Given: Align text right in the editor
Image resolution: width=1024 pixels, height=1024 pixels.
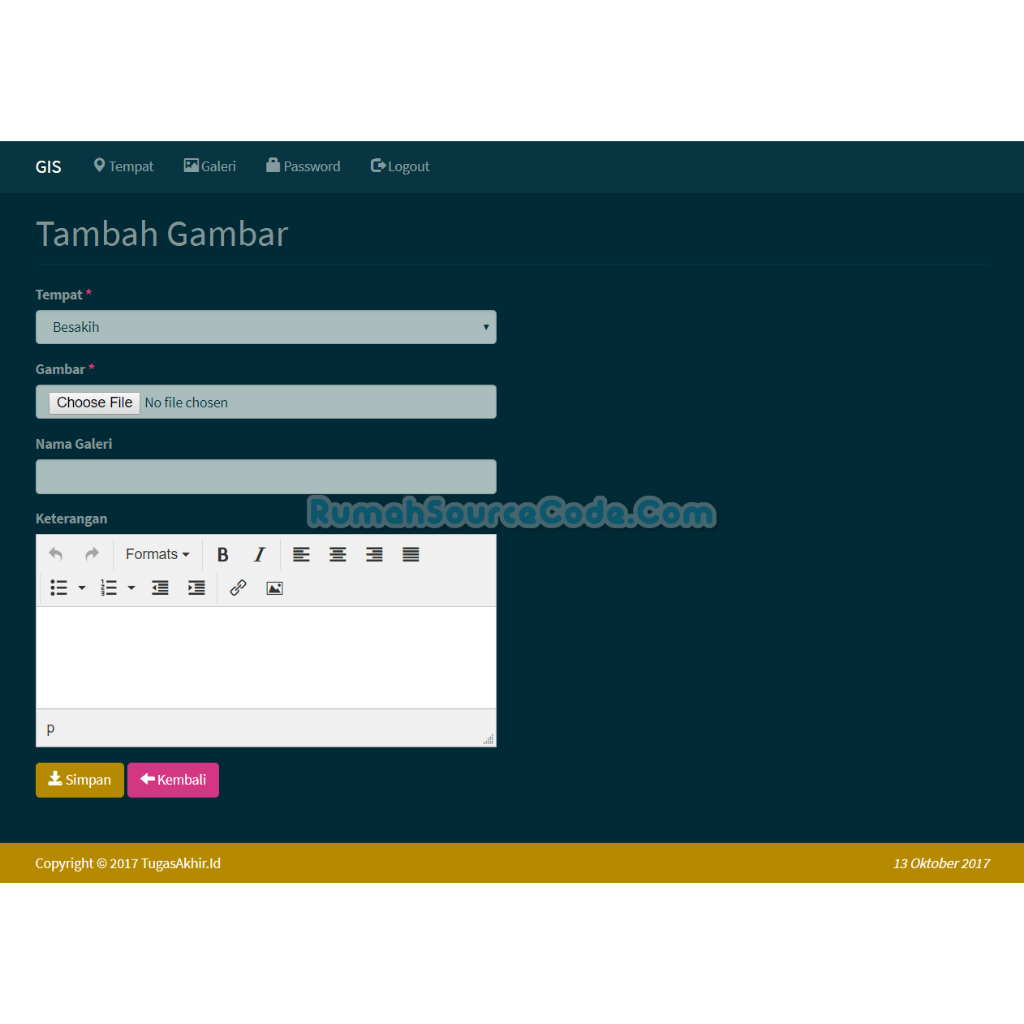Looking at the screenshot, I should pyautogui.click(x=374, y=554).
